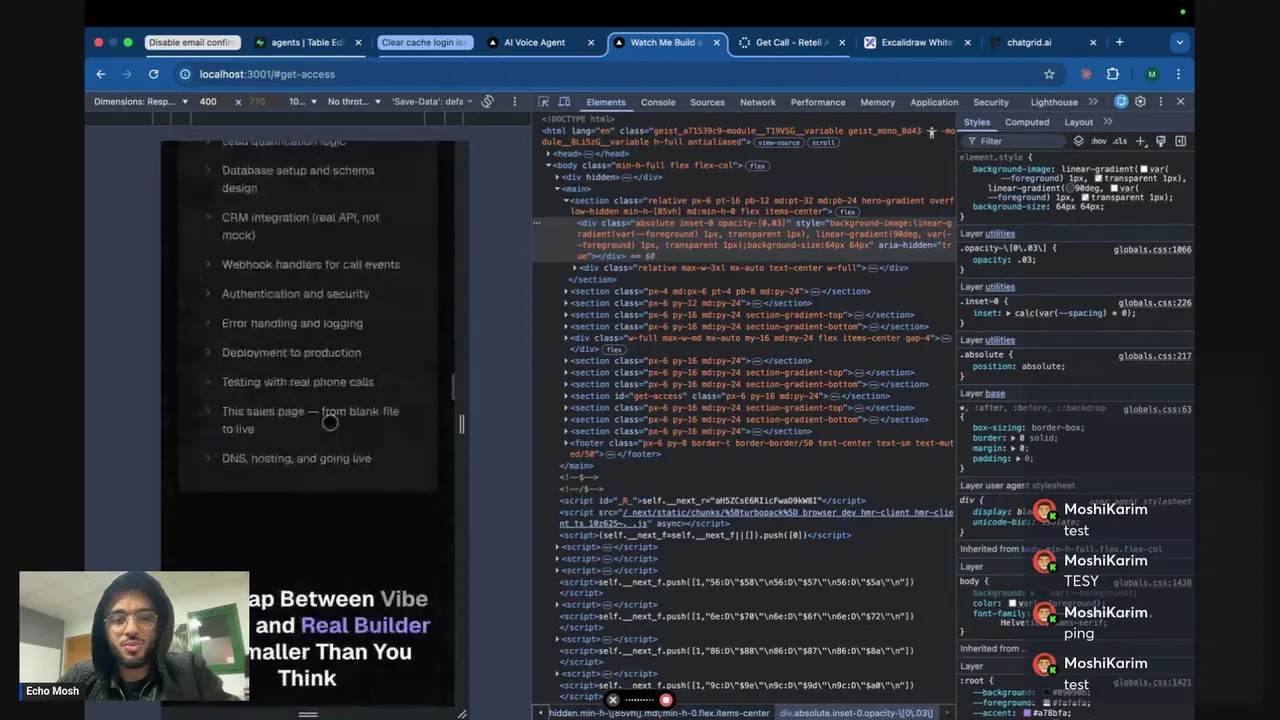Open the No throttling dropdown
This screenshot has width=1280, height=720.
[354, 102]
